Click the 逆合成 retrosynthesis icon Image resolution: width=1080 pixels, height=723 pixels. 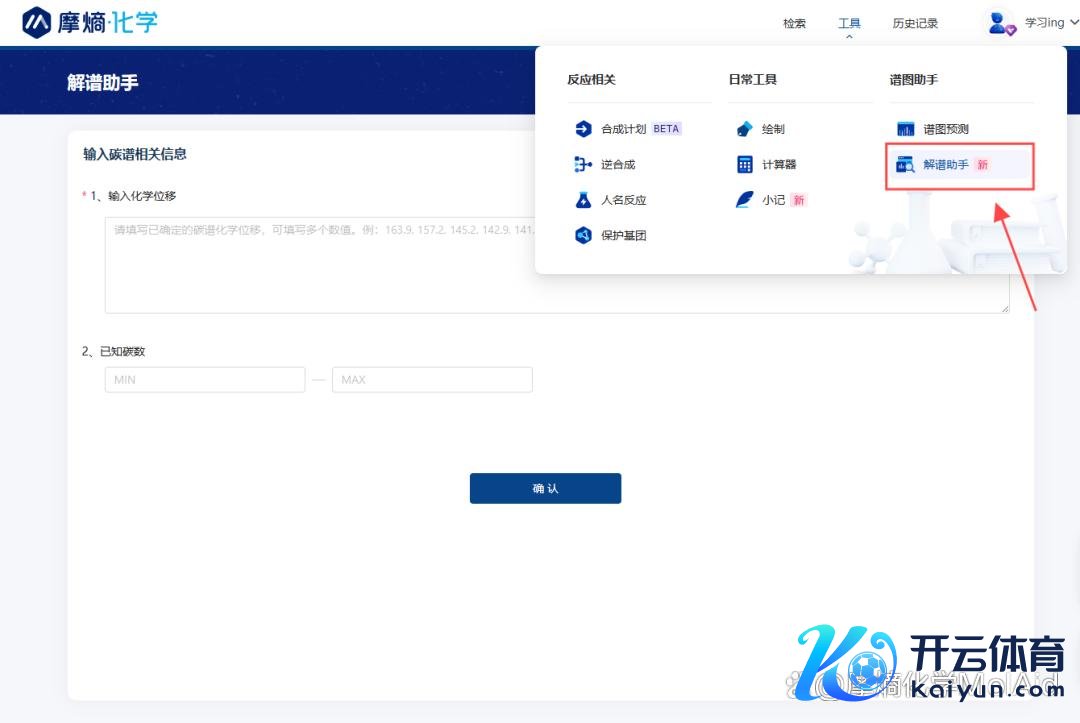point(583,165)
